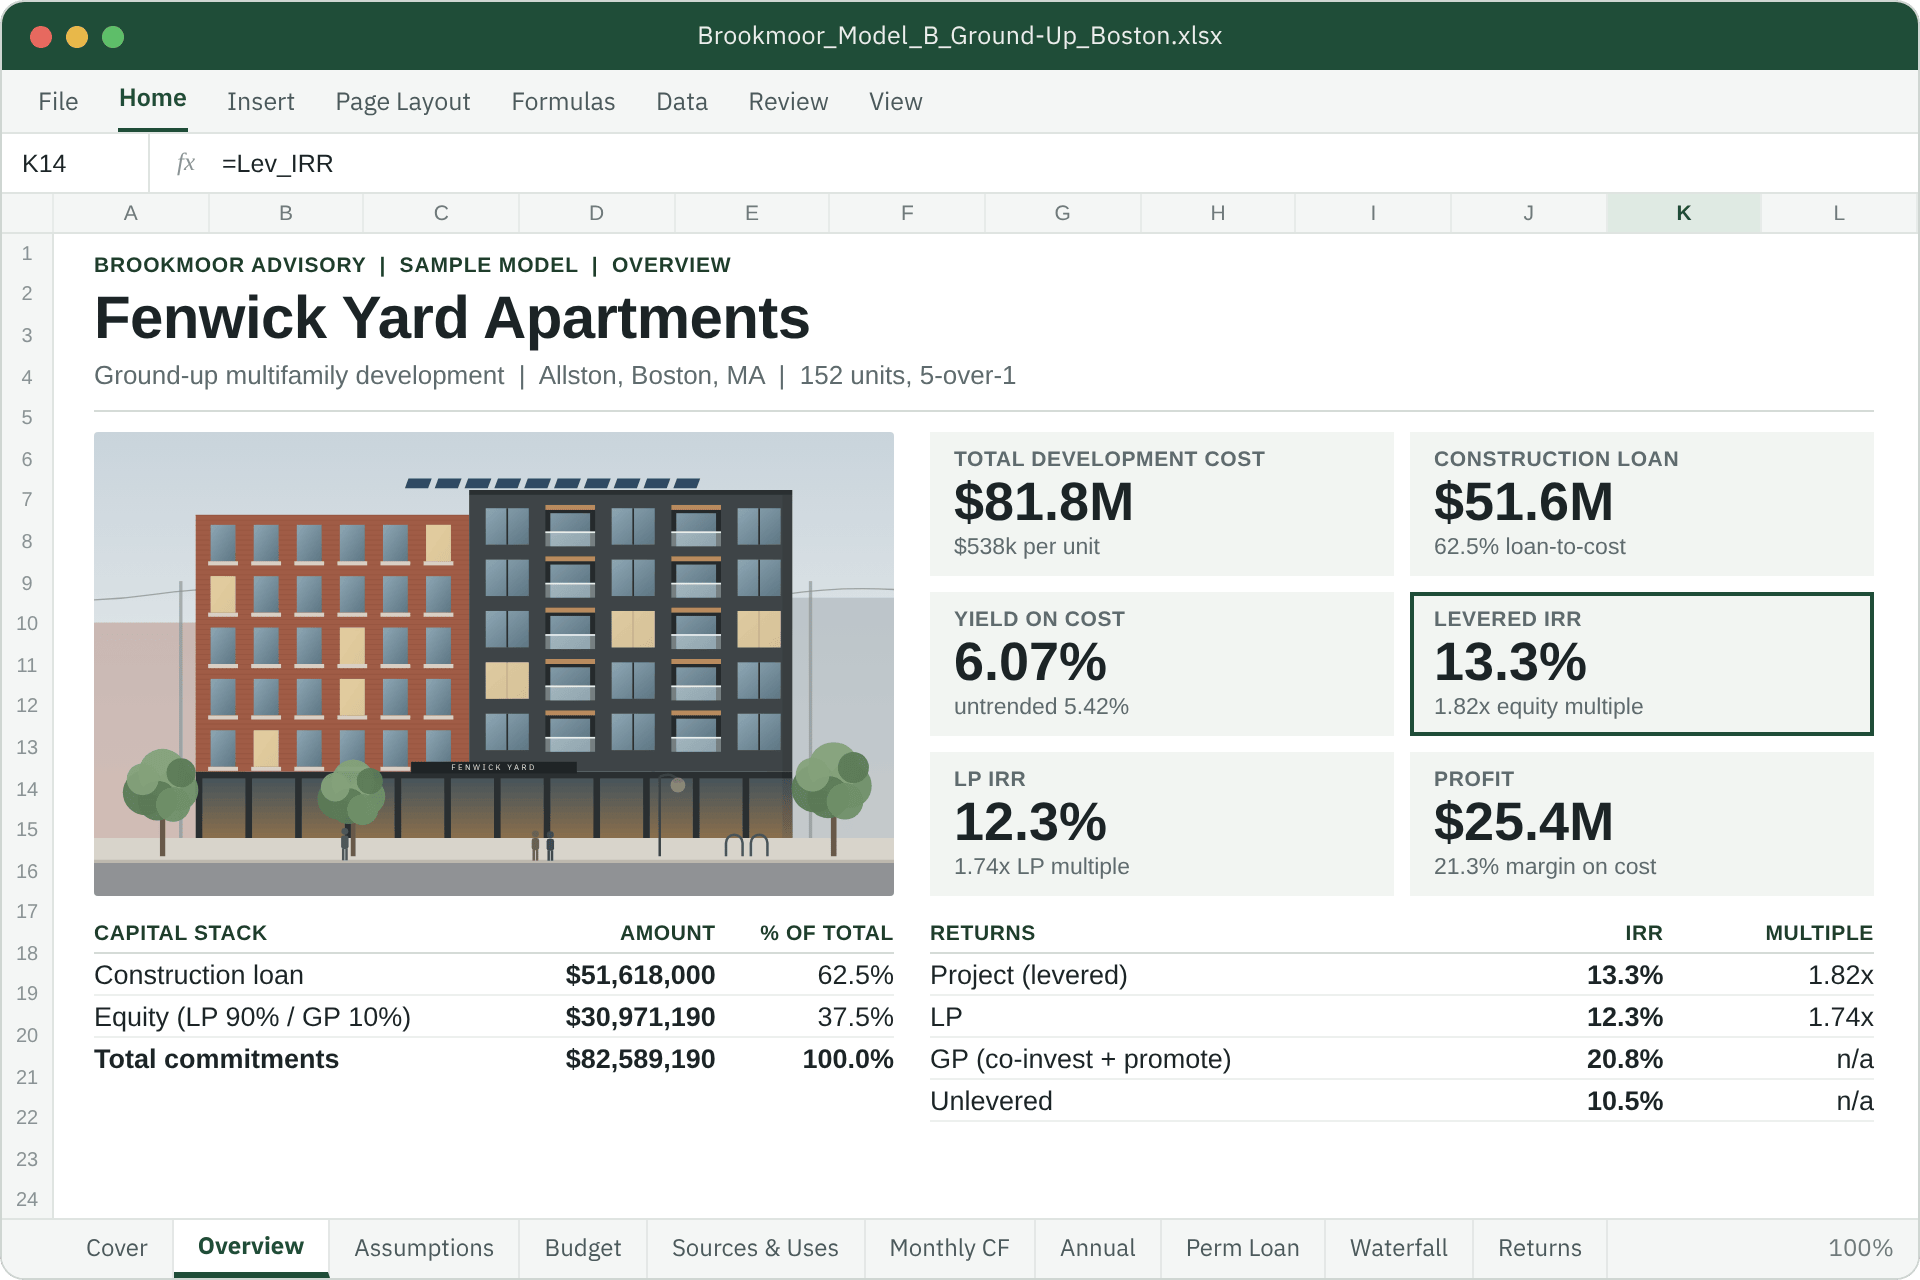
Task: Open the View tab
Action: click(x=895, y=101)
